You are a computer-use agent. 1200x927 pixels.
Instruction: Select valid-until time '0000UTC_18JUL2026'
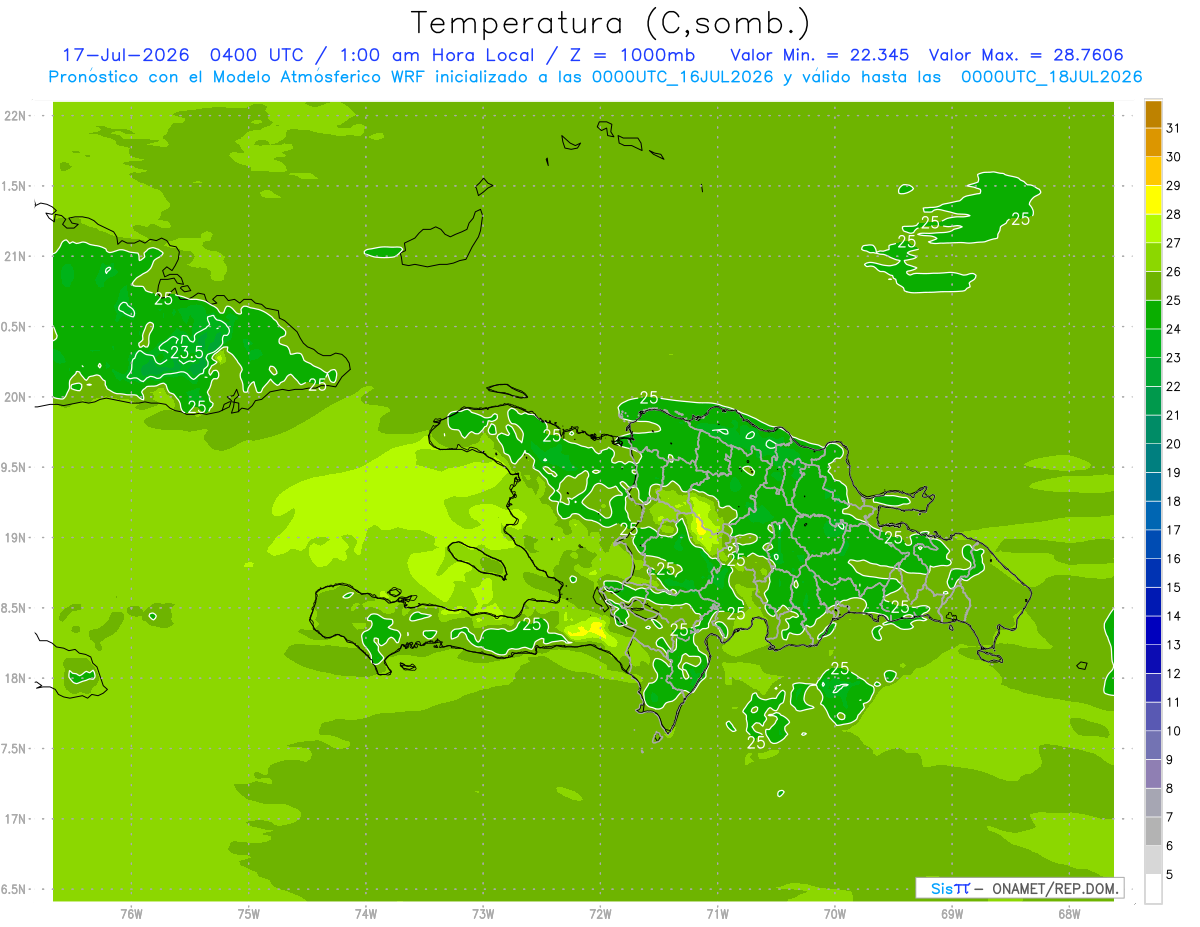pyautogui.click(x=1051, y=77)
